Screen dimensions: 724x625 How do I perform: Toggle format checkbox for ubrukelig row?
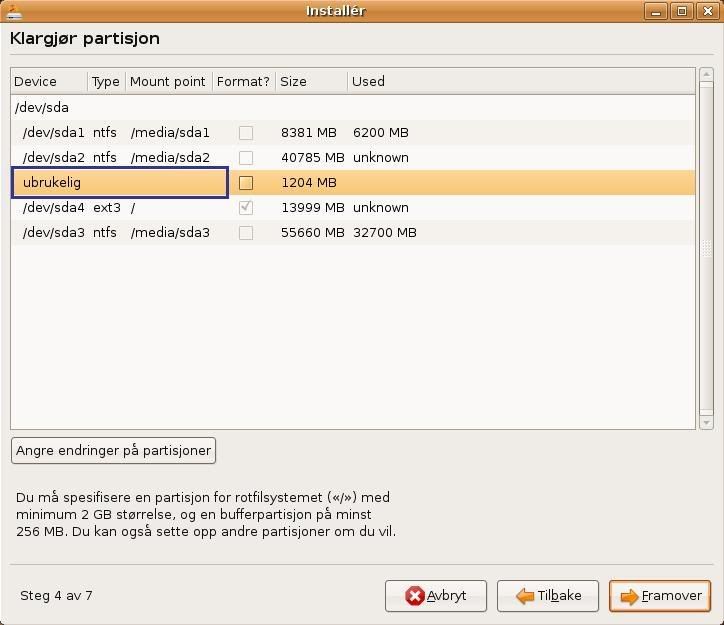pyautogui.click(x=246, y=183)
